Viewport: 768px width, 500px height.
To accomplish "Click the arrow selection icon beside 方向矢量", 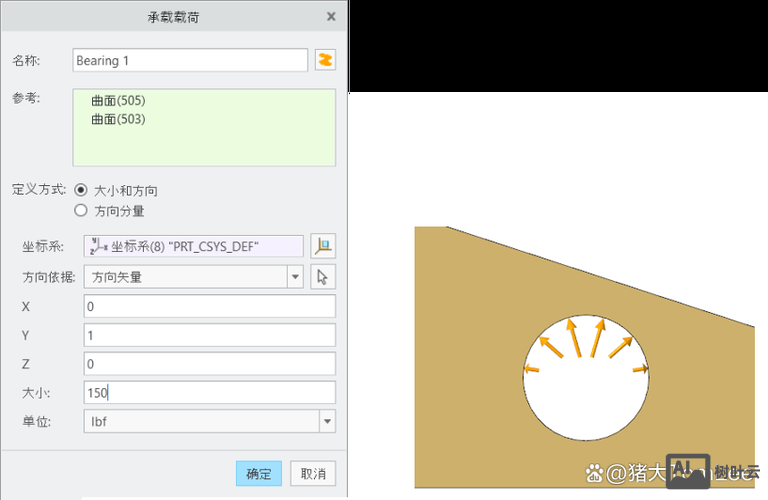I will (x=322, y=277).
